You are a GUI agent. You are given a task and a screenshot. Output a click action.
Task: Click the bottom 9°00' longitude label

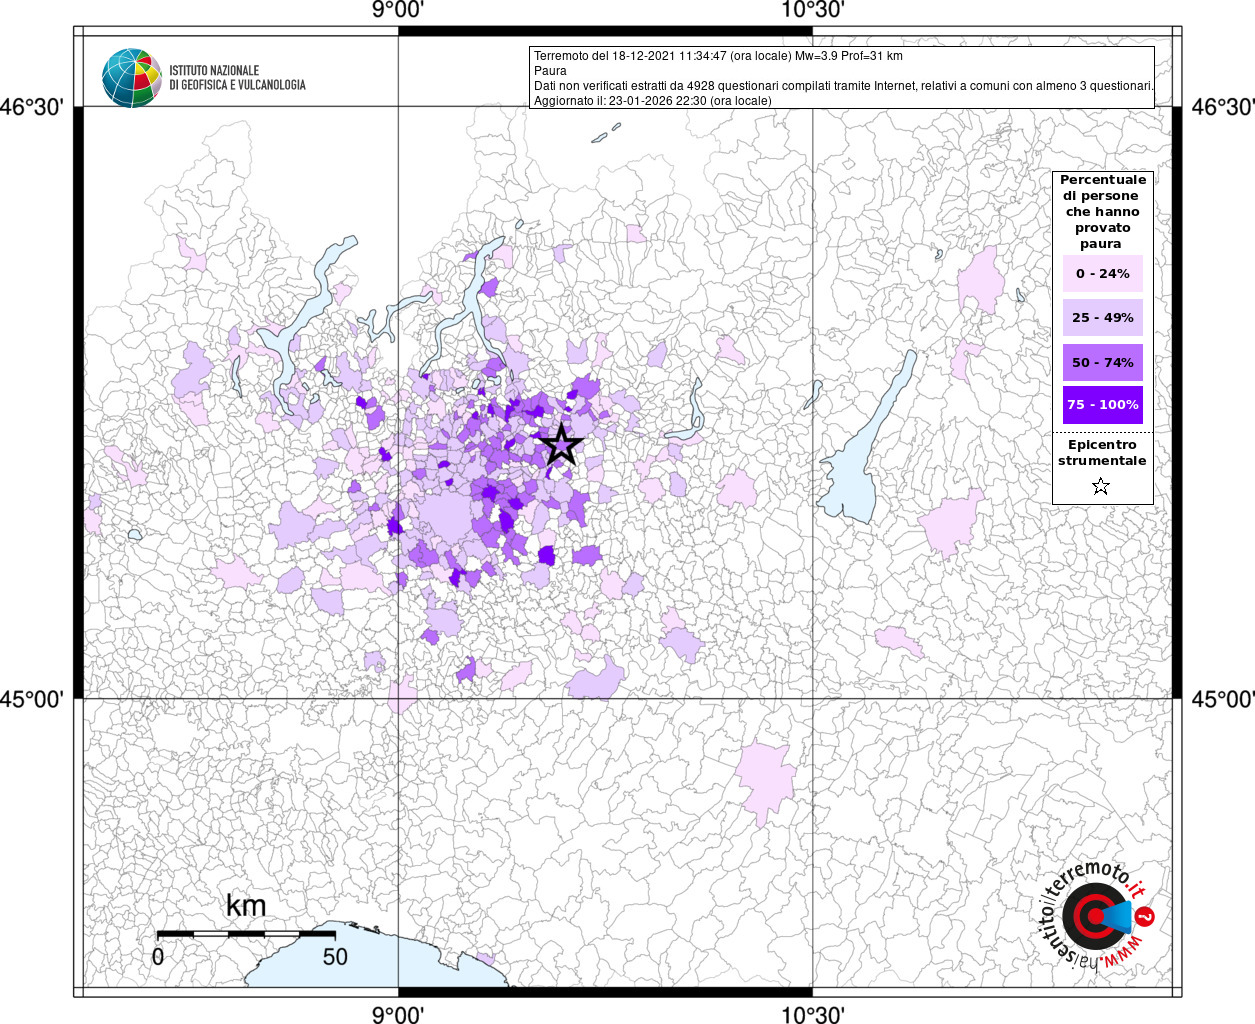(398, 1014)
